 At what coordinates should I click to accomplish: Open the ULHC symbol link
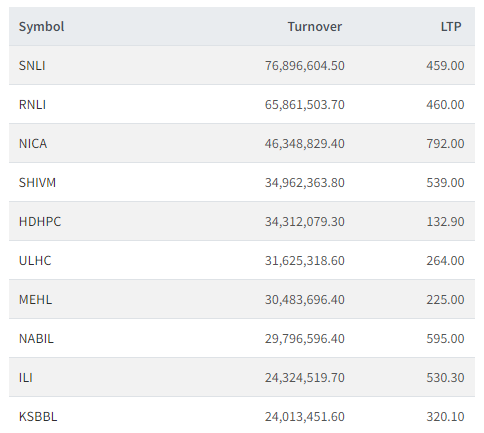[x=35, y=261]
